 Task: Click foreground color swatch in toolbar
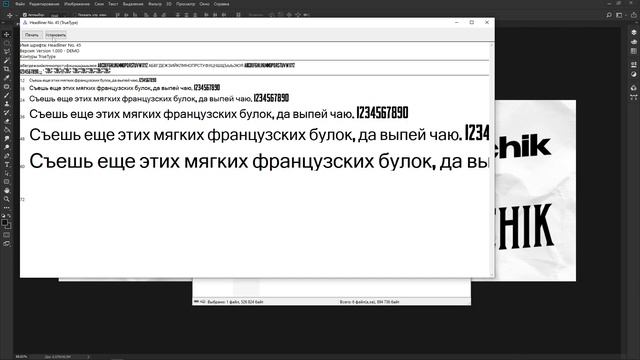4,222
